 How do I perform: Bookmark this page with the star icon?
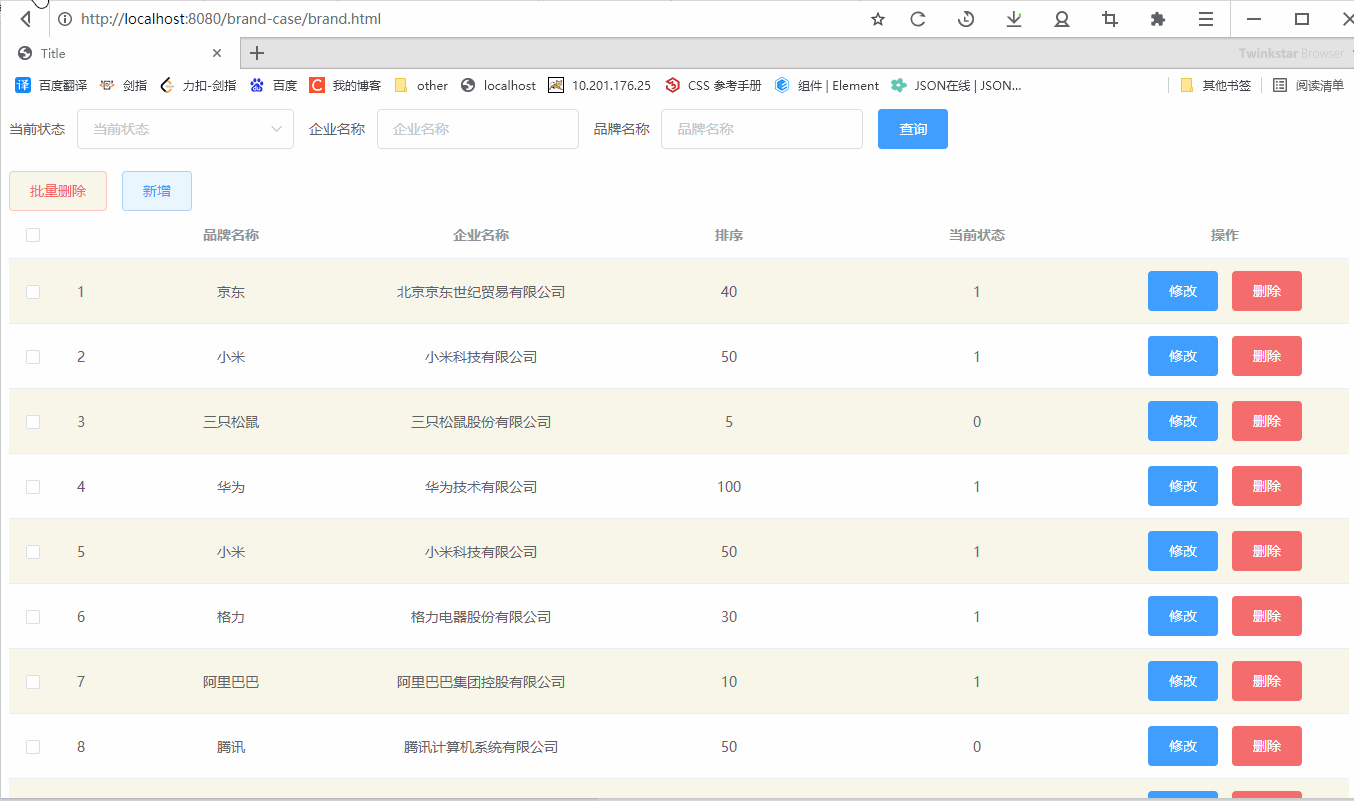(878, 19)
